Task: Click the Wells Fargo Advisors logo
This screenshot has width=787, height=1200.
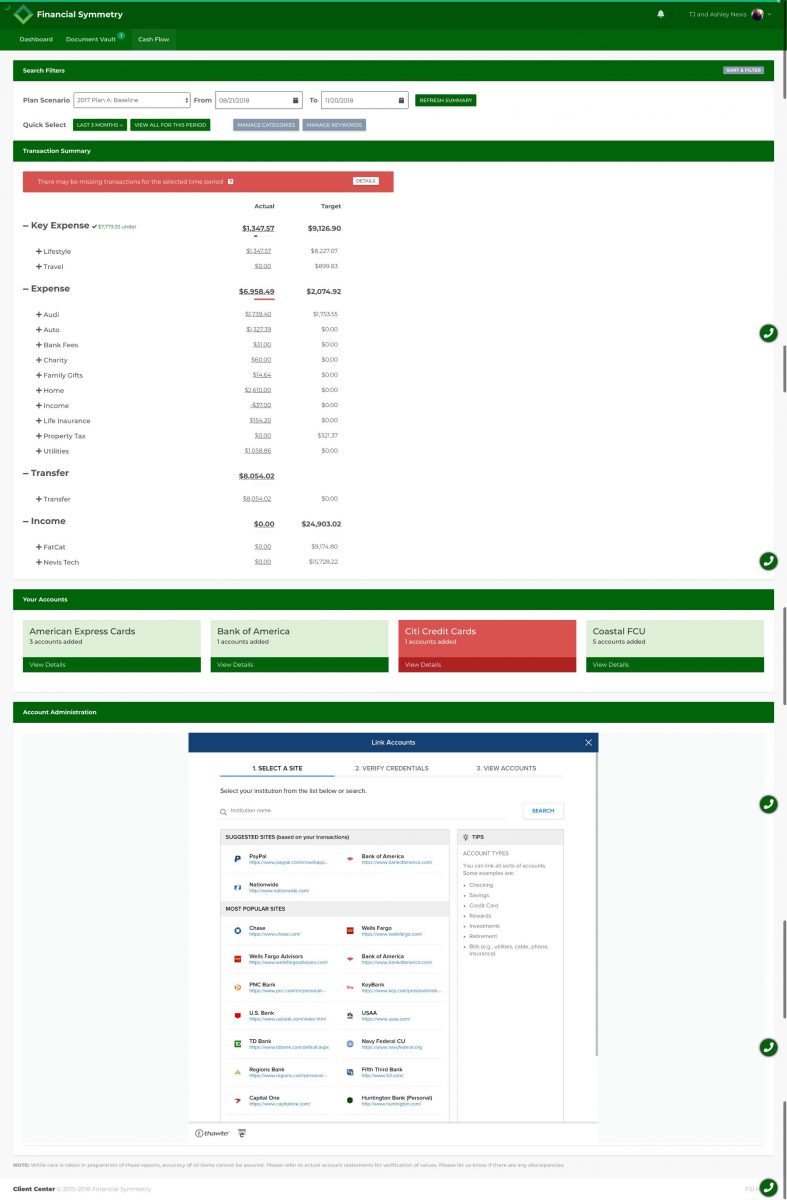Action: [x=236, y=958]
